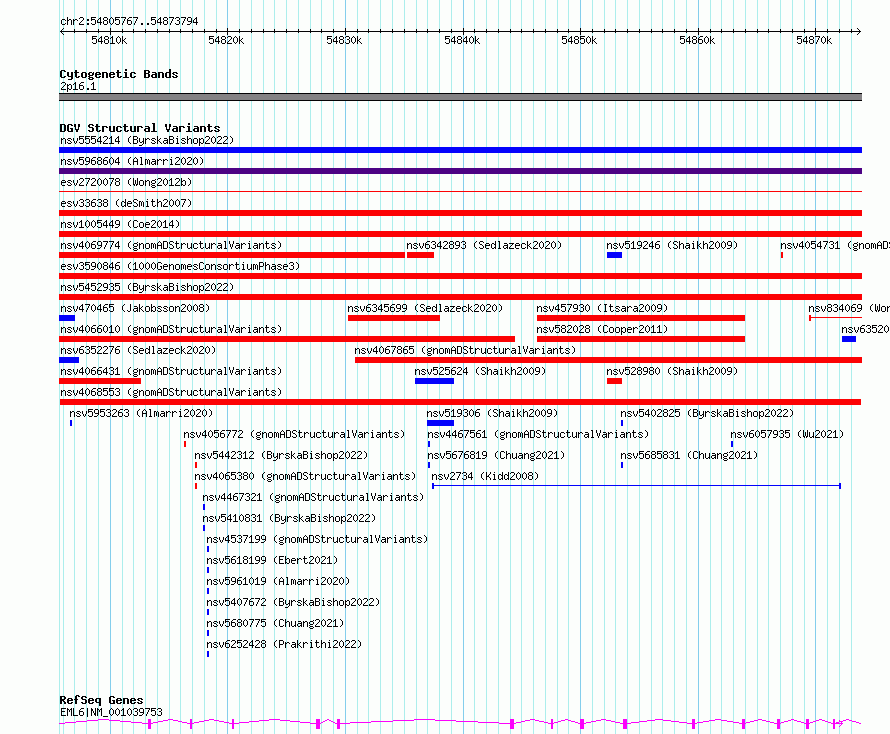Open nsv5685831 (Chuang2021) label
This screenshot has height=734, width=890.
(x=689, y=455)
